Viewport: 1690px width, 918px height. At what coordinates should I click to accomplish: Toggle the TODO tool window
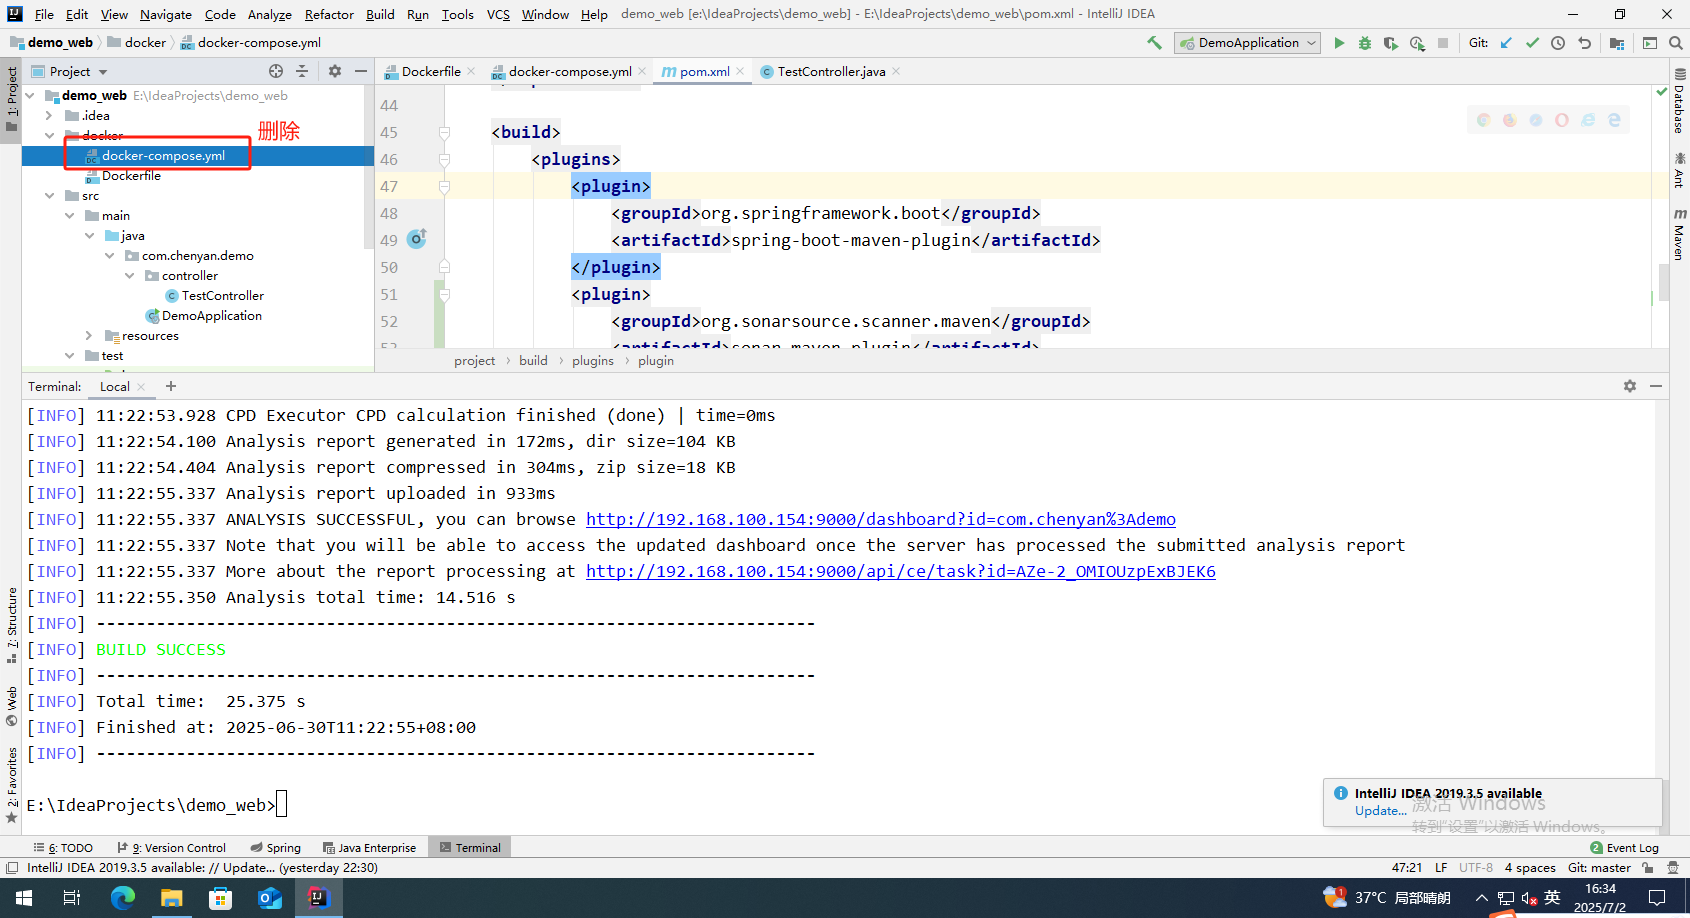click(63, 847)
